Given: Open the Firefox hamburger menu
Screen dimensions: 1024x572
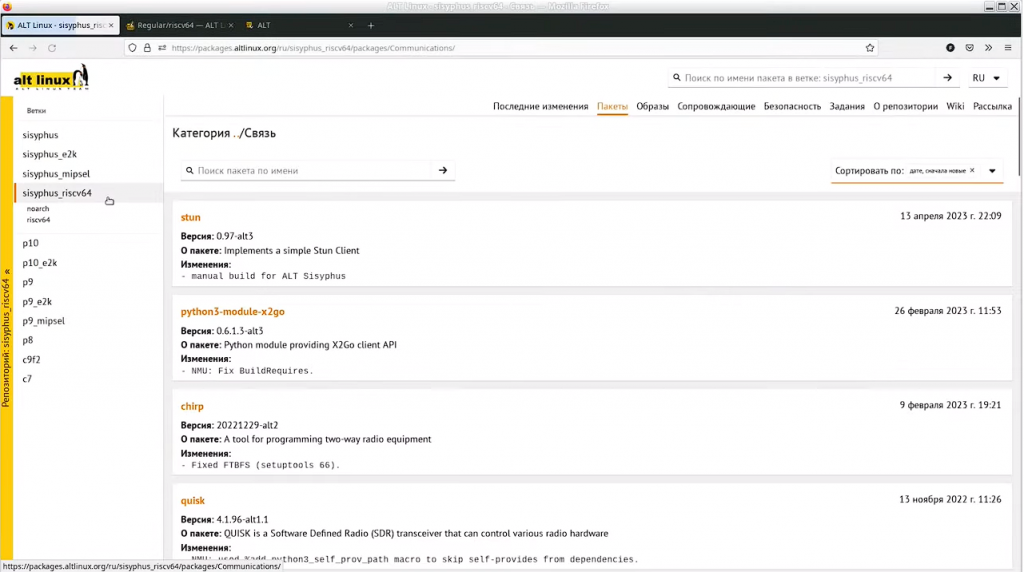Looking at the screenshot, I should (x=1008, y=48).
